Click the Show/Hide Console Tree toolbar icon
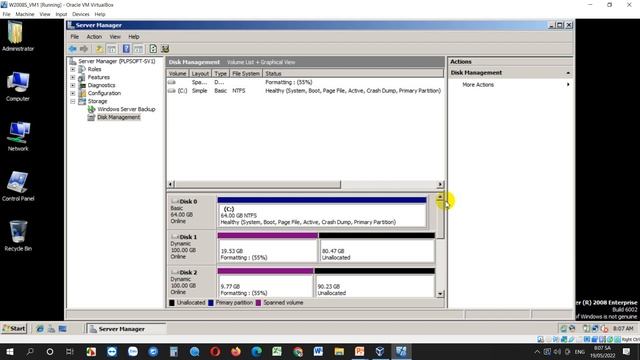640x360 pixels. click(x=111, y=49)
